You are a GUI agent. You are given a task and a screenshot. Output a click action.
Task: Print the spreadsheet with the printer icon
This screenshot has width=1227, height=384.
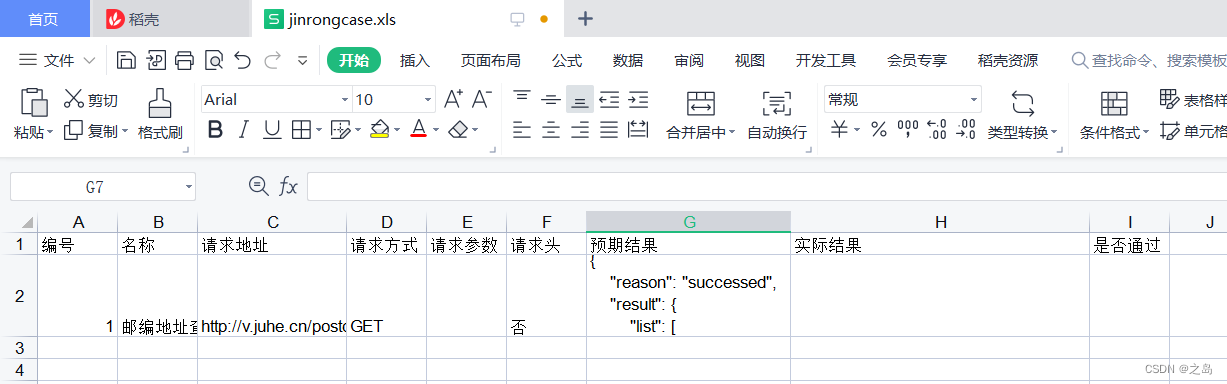pyautogui.click(x=184, y=60)
